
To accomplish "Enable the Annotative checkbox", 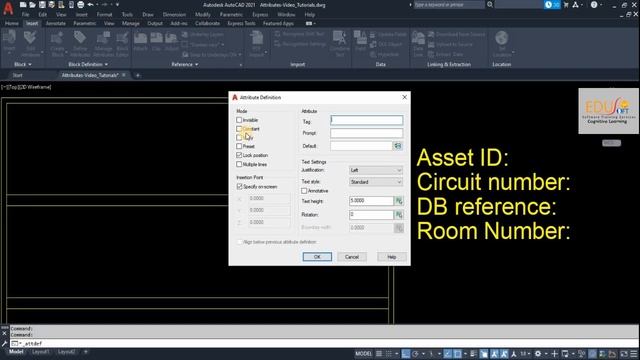I will (x=304, y=191).
